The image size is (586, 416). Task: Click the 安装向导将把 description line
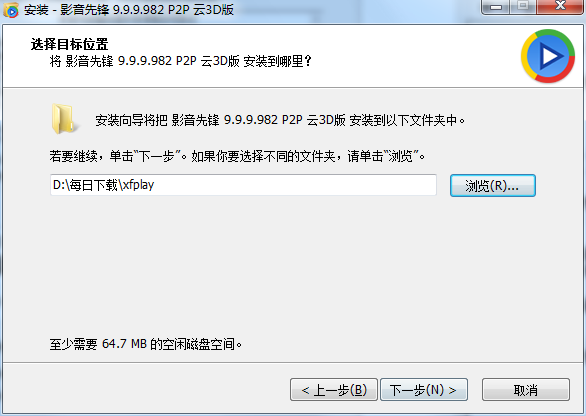coord(280,120)
